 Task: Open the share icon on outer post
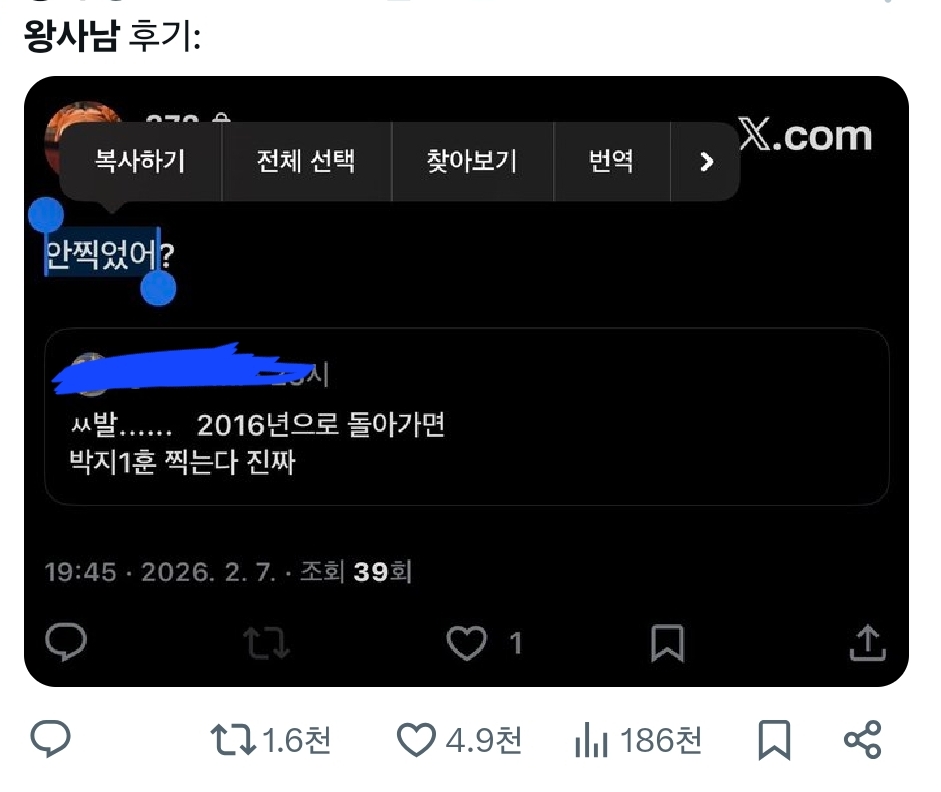tap(862, 739)
